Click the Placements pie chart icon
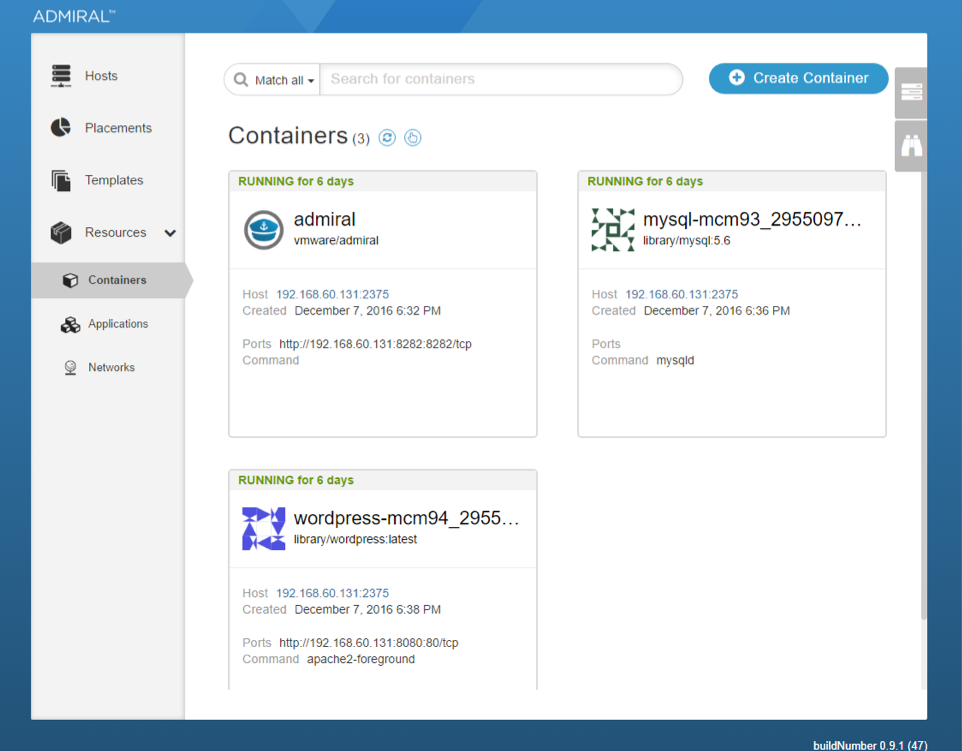 coord(61,128)
